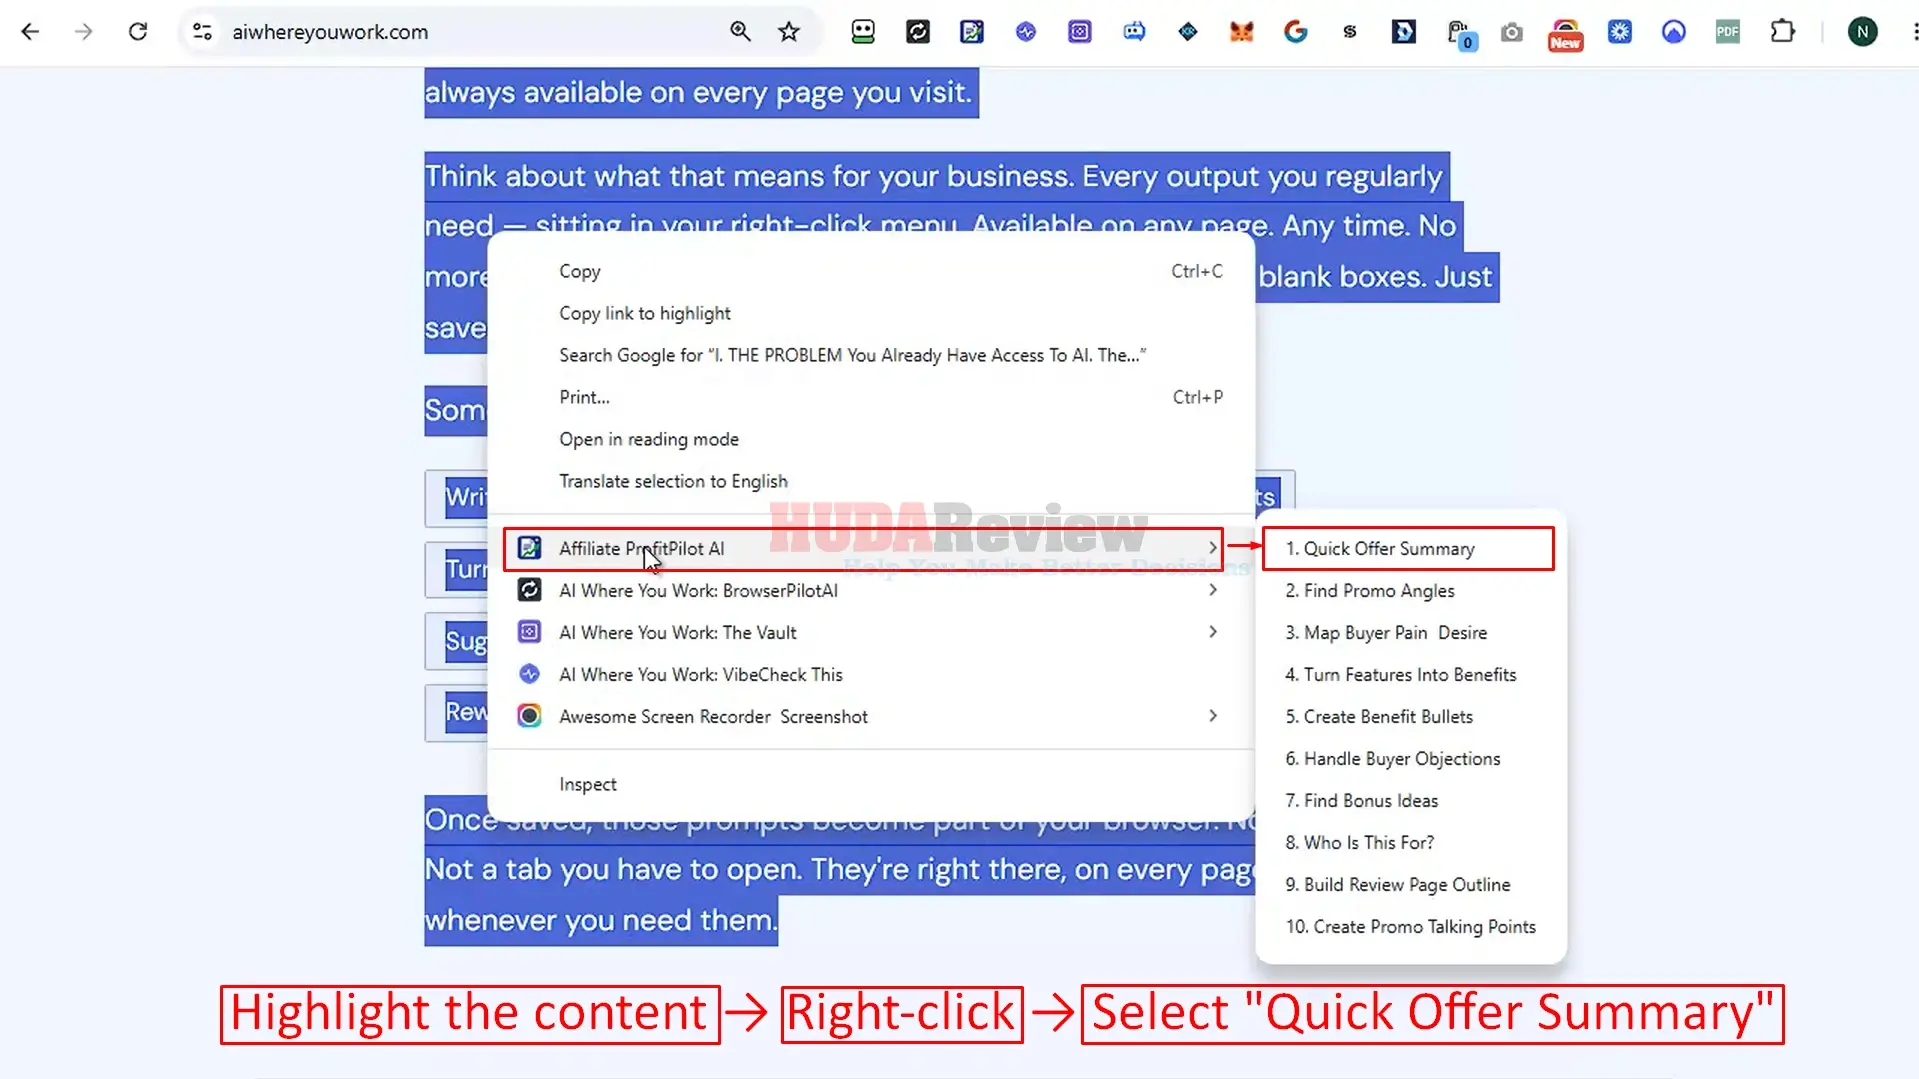This screenshot has height=1079, width=1919.
Task: Open the black S extension icon
Action: point(1350,32)
